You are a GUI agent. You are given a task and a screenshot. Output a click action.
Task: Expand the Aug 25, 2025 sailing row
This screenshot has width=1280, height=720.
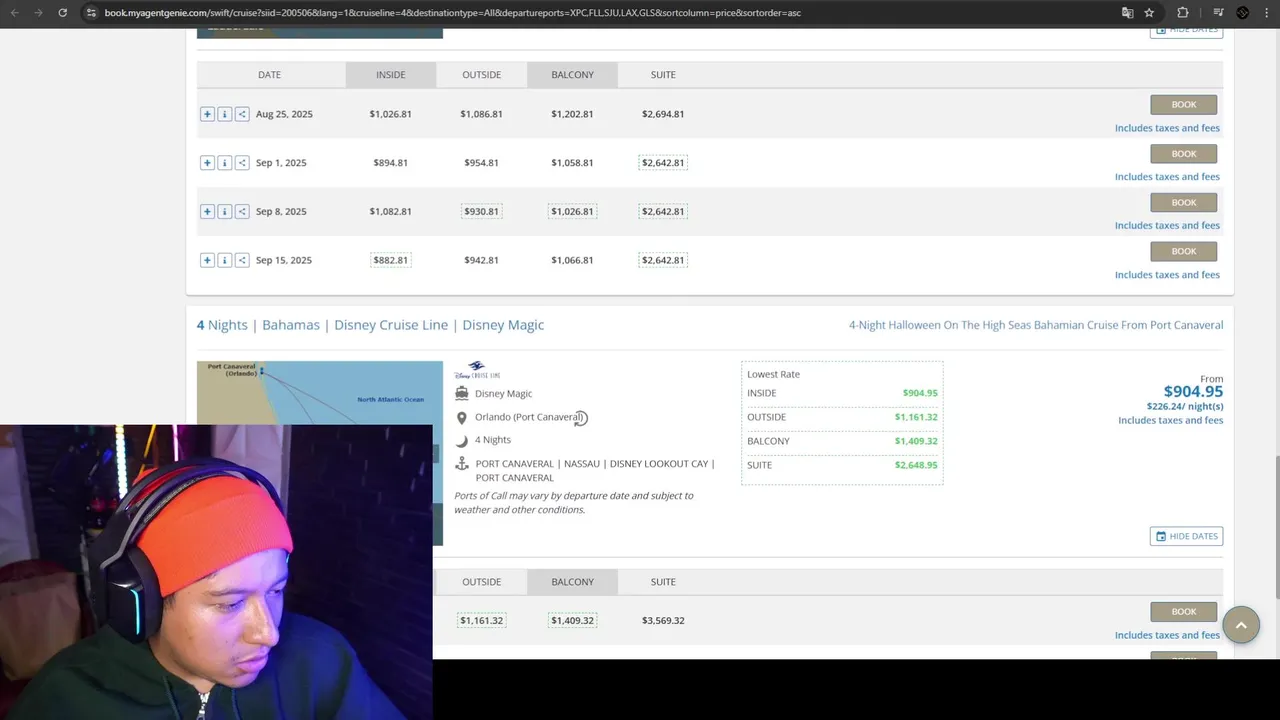pyautogui.click(x=207, y=114)
